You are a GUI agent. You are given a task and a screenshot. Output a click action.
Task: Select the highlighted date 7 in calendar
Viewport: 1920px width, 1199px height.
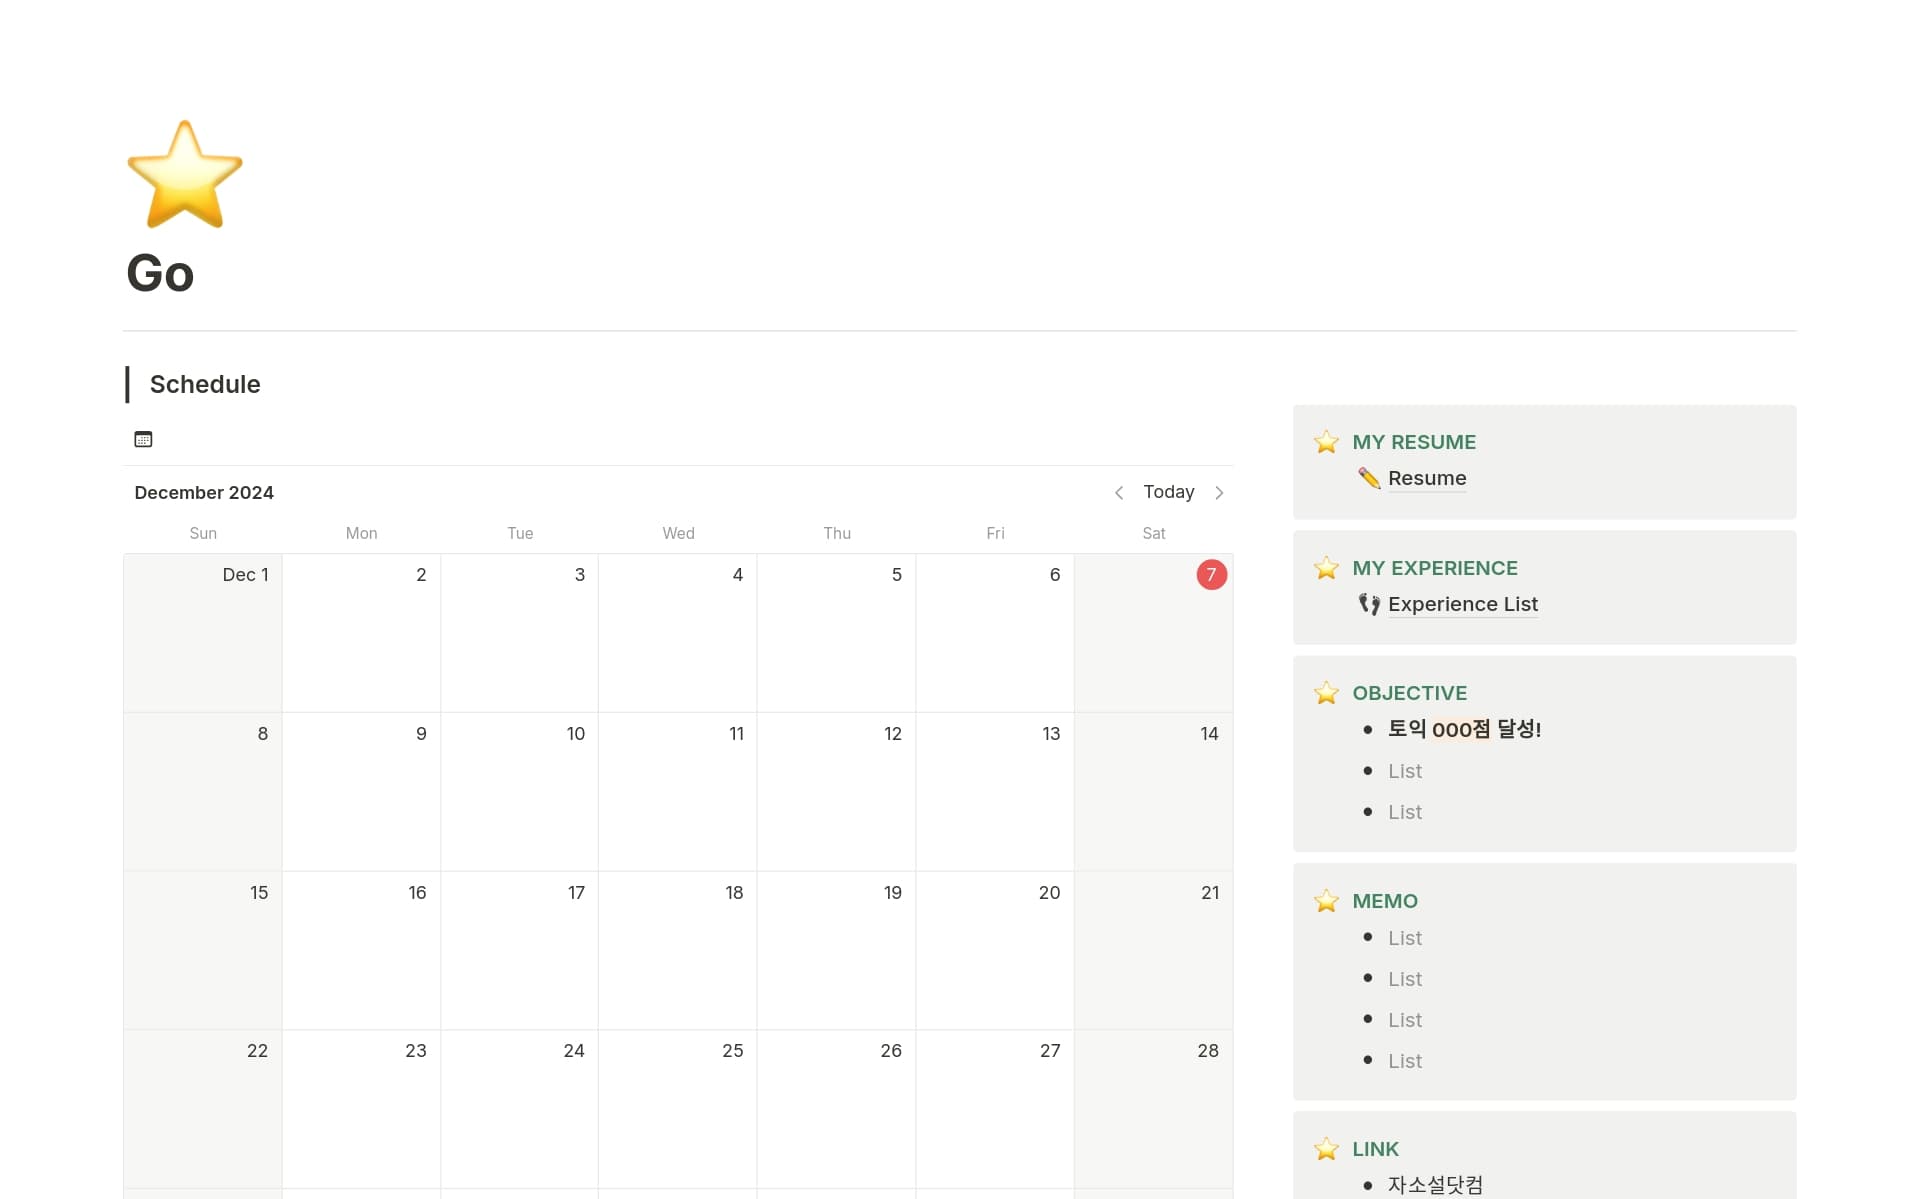point(1211,575)
